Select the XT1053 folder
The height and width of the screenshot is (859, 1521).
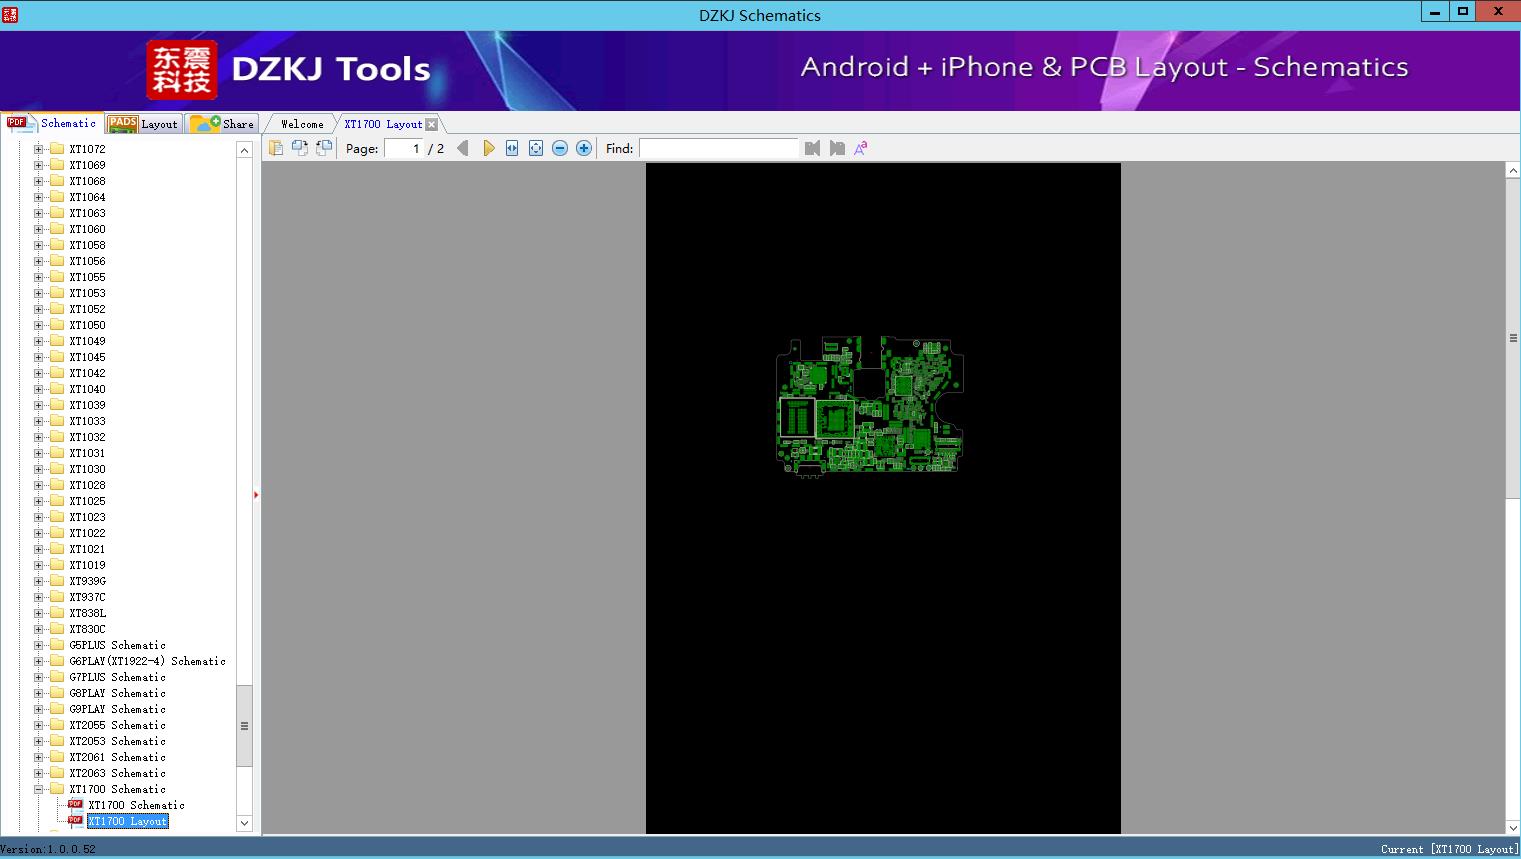[x=87, y=293]
